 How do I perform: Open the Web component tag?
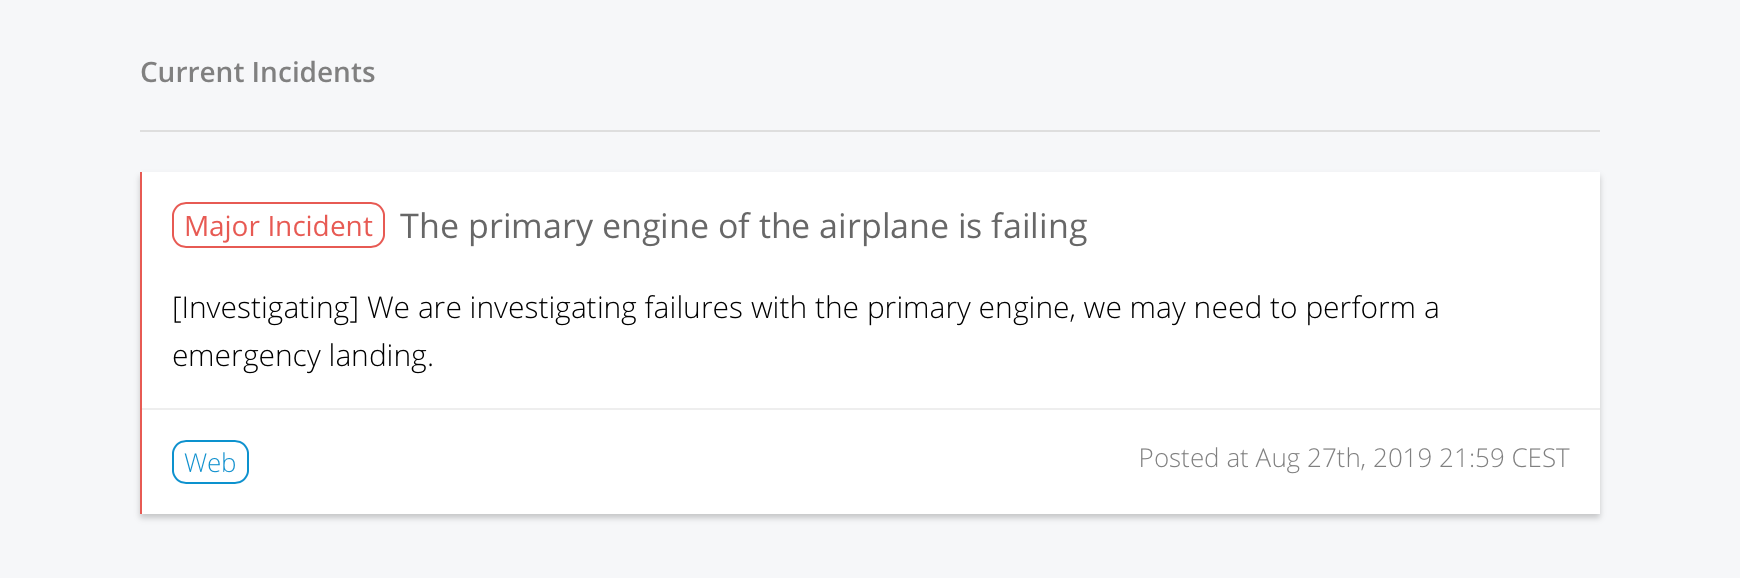[210, 462]
